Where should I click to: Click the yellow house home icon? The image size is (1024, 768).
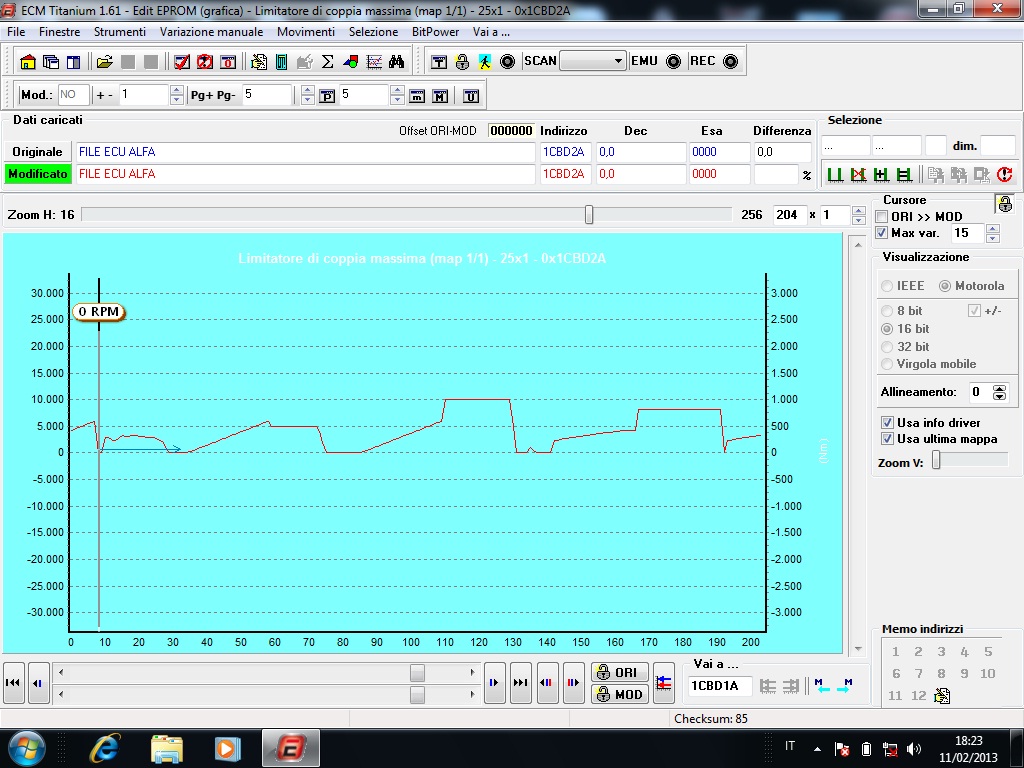coord(27,62)
